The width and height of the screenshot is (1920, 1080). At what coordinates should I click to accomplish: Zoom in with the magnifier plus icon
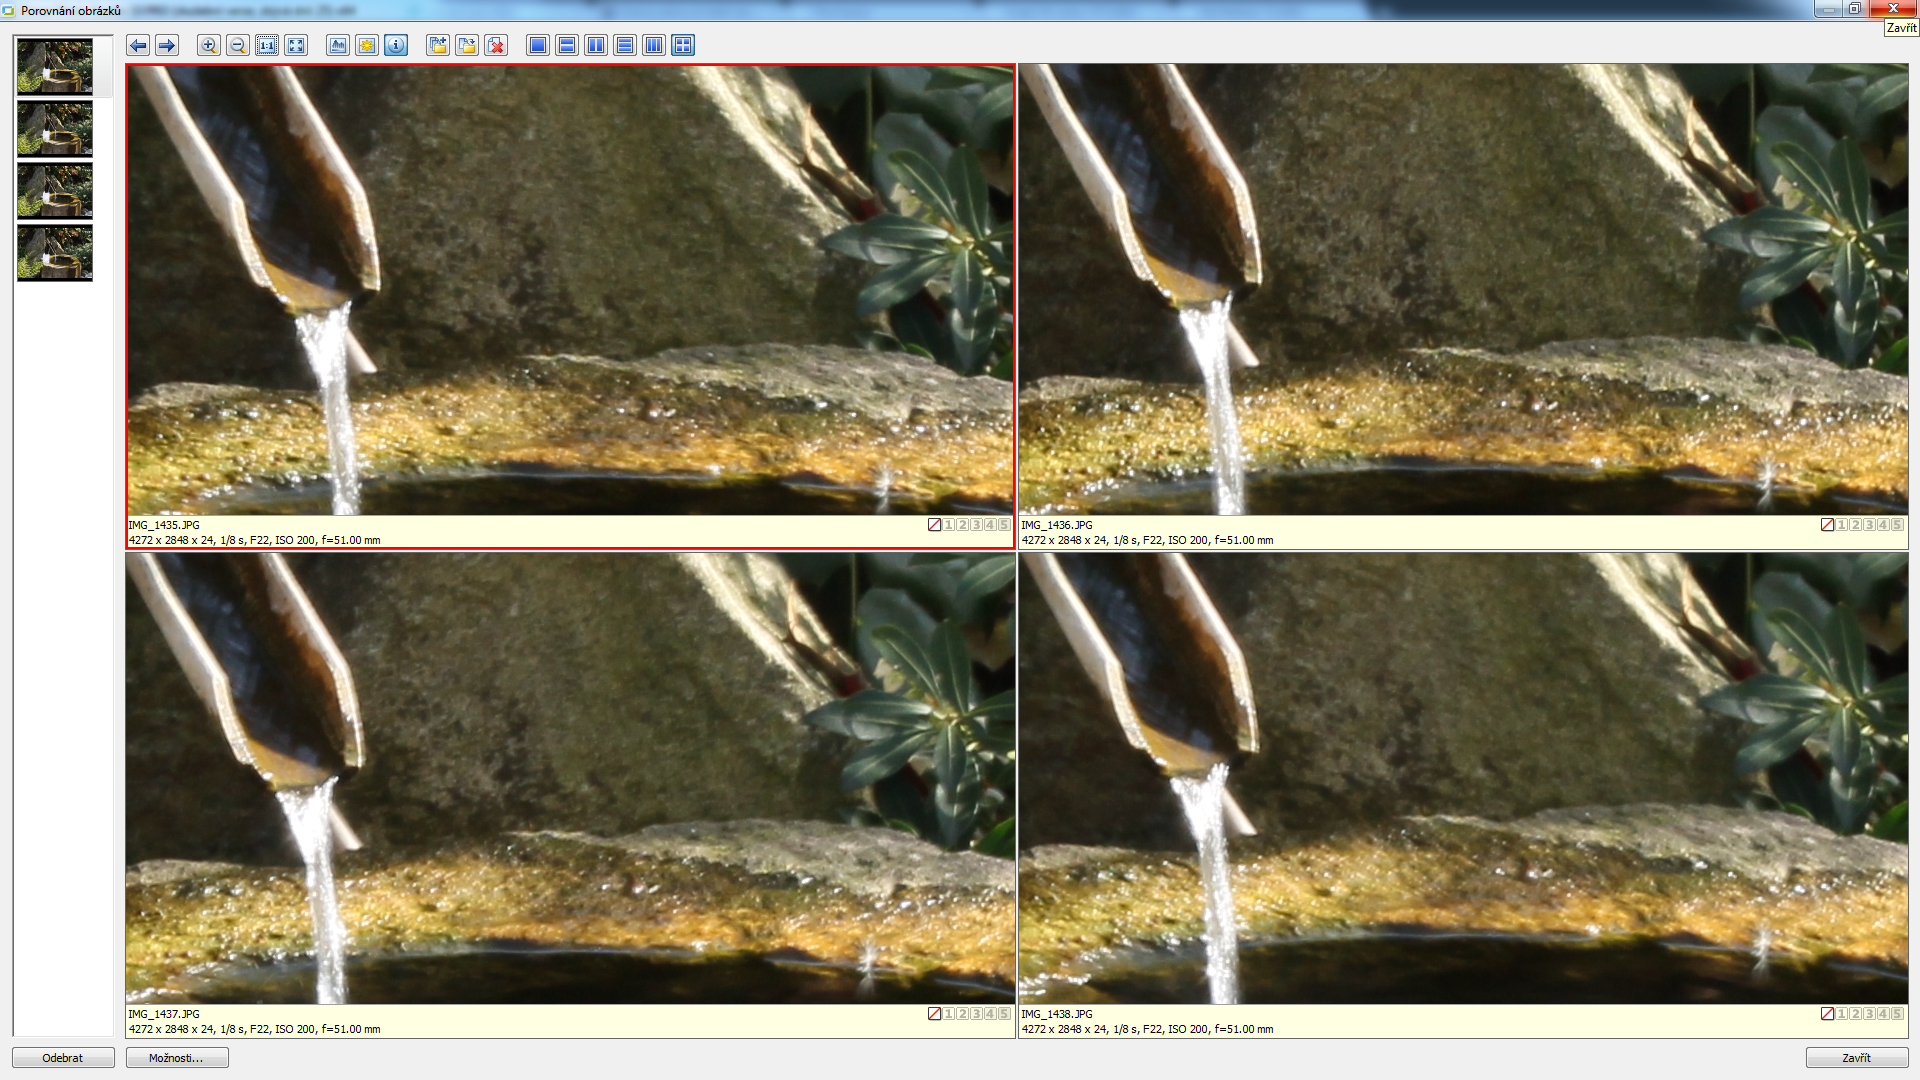click(208, 46)
